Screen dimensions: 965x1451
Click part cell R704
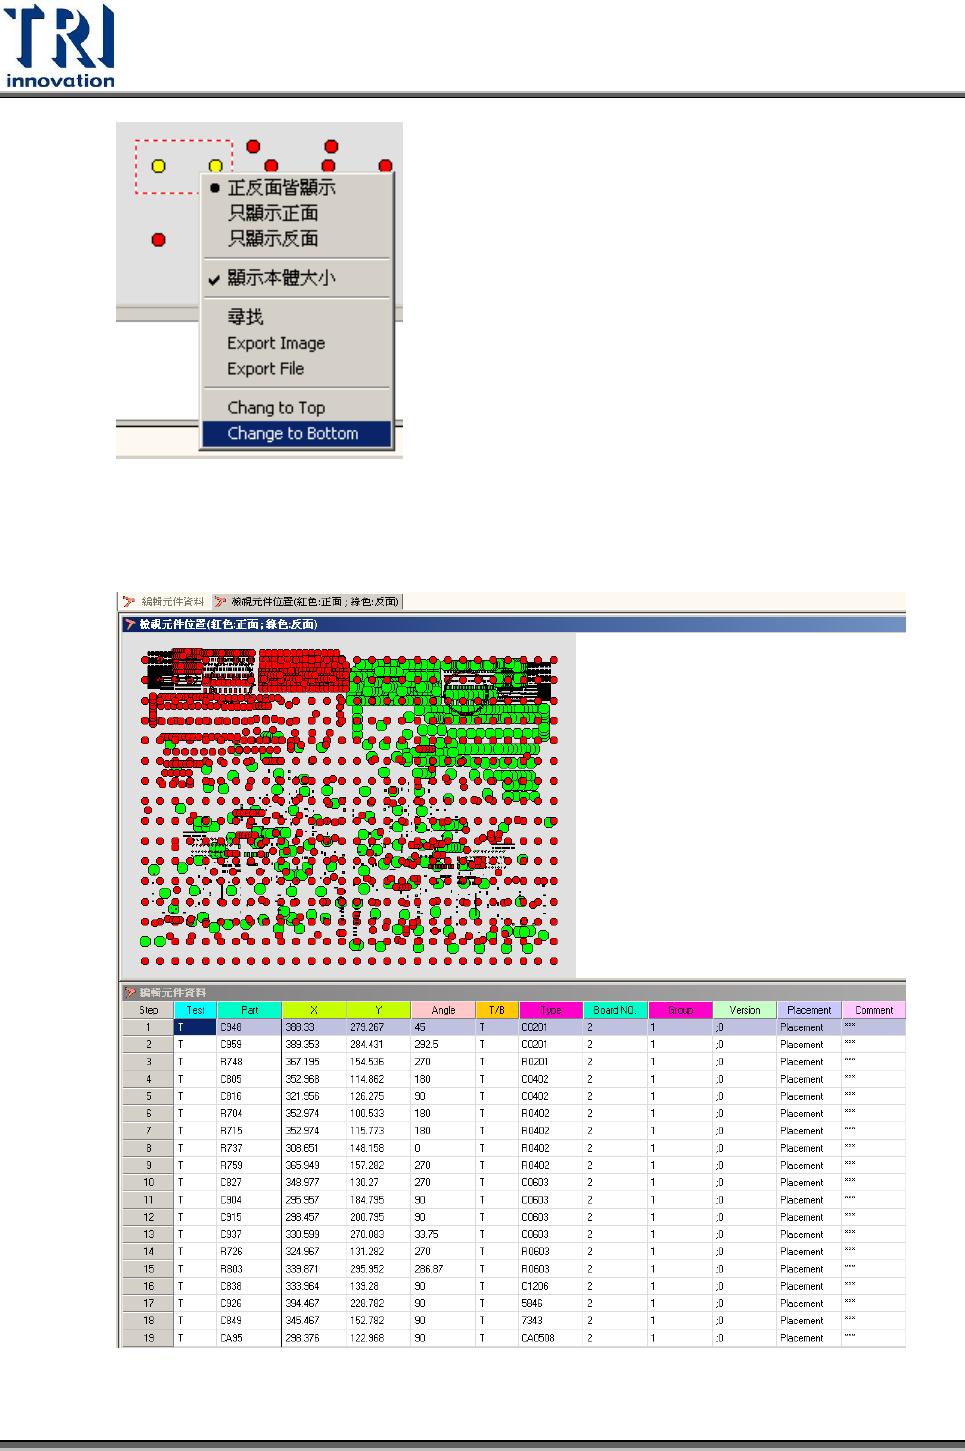pyautogui.click(x=250, y=1113)
